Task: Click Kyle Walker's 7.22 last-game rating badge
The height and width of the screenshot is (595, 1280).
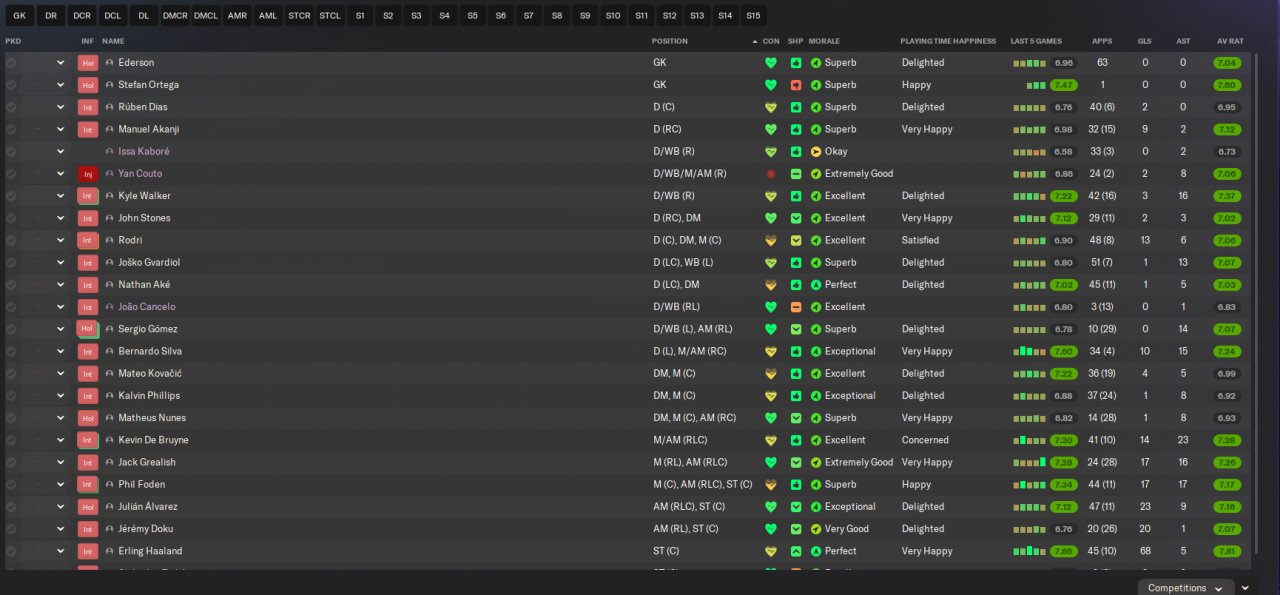Action: tap(1064, 196)
